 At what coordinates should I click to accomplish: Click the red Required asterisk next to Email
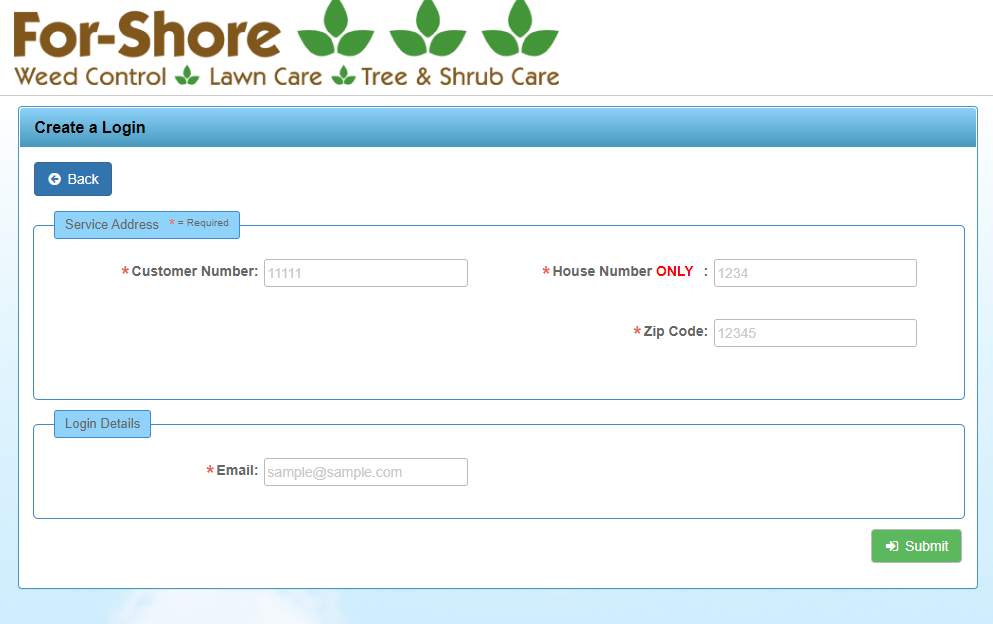pyautogui.click(x=209, y=470)
